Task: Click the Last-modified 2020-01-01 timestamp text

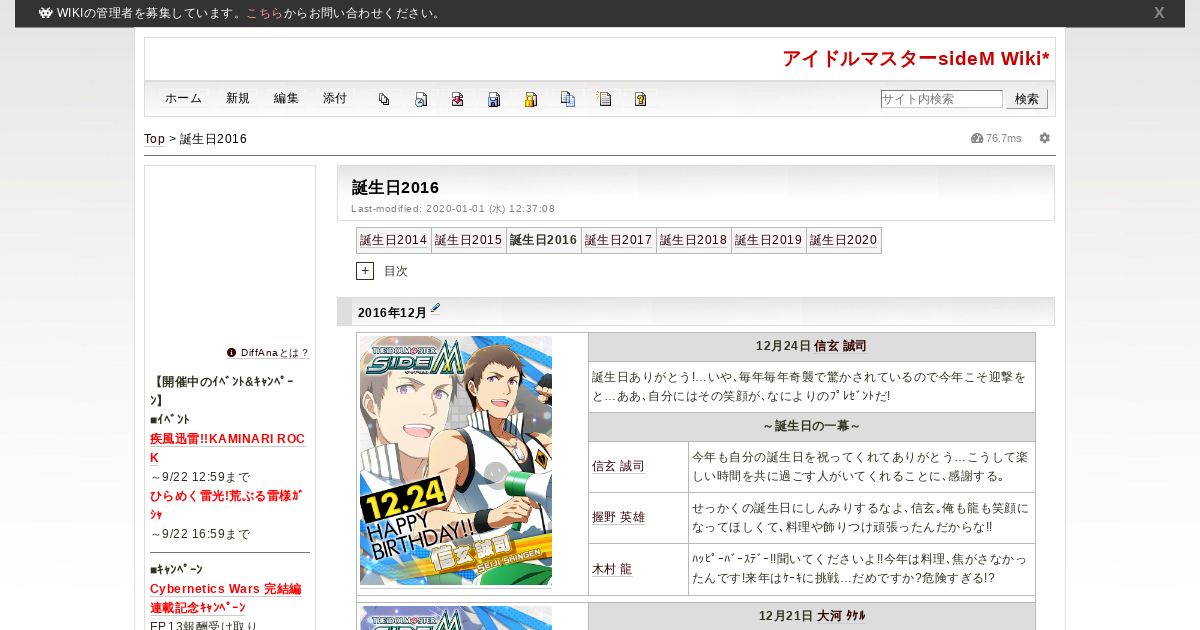Action: coord(453,209)
